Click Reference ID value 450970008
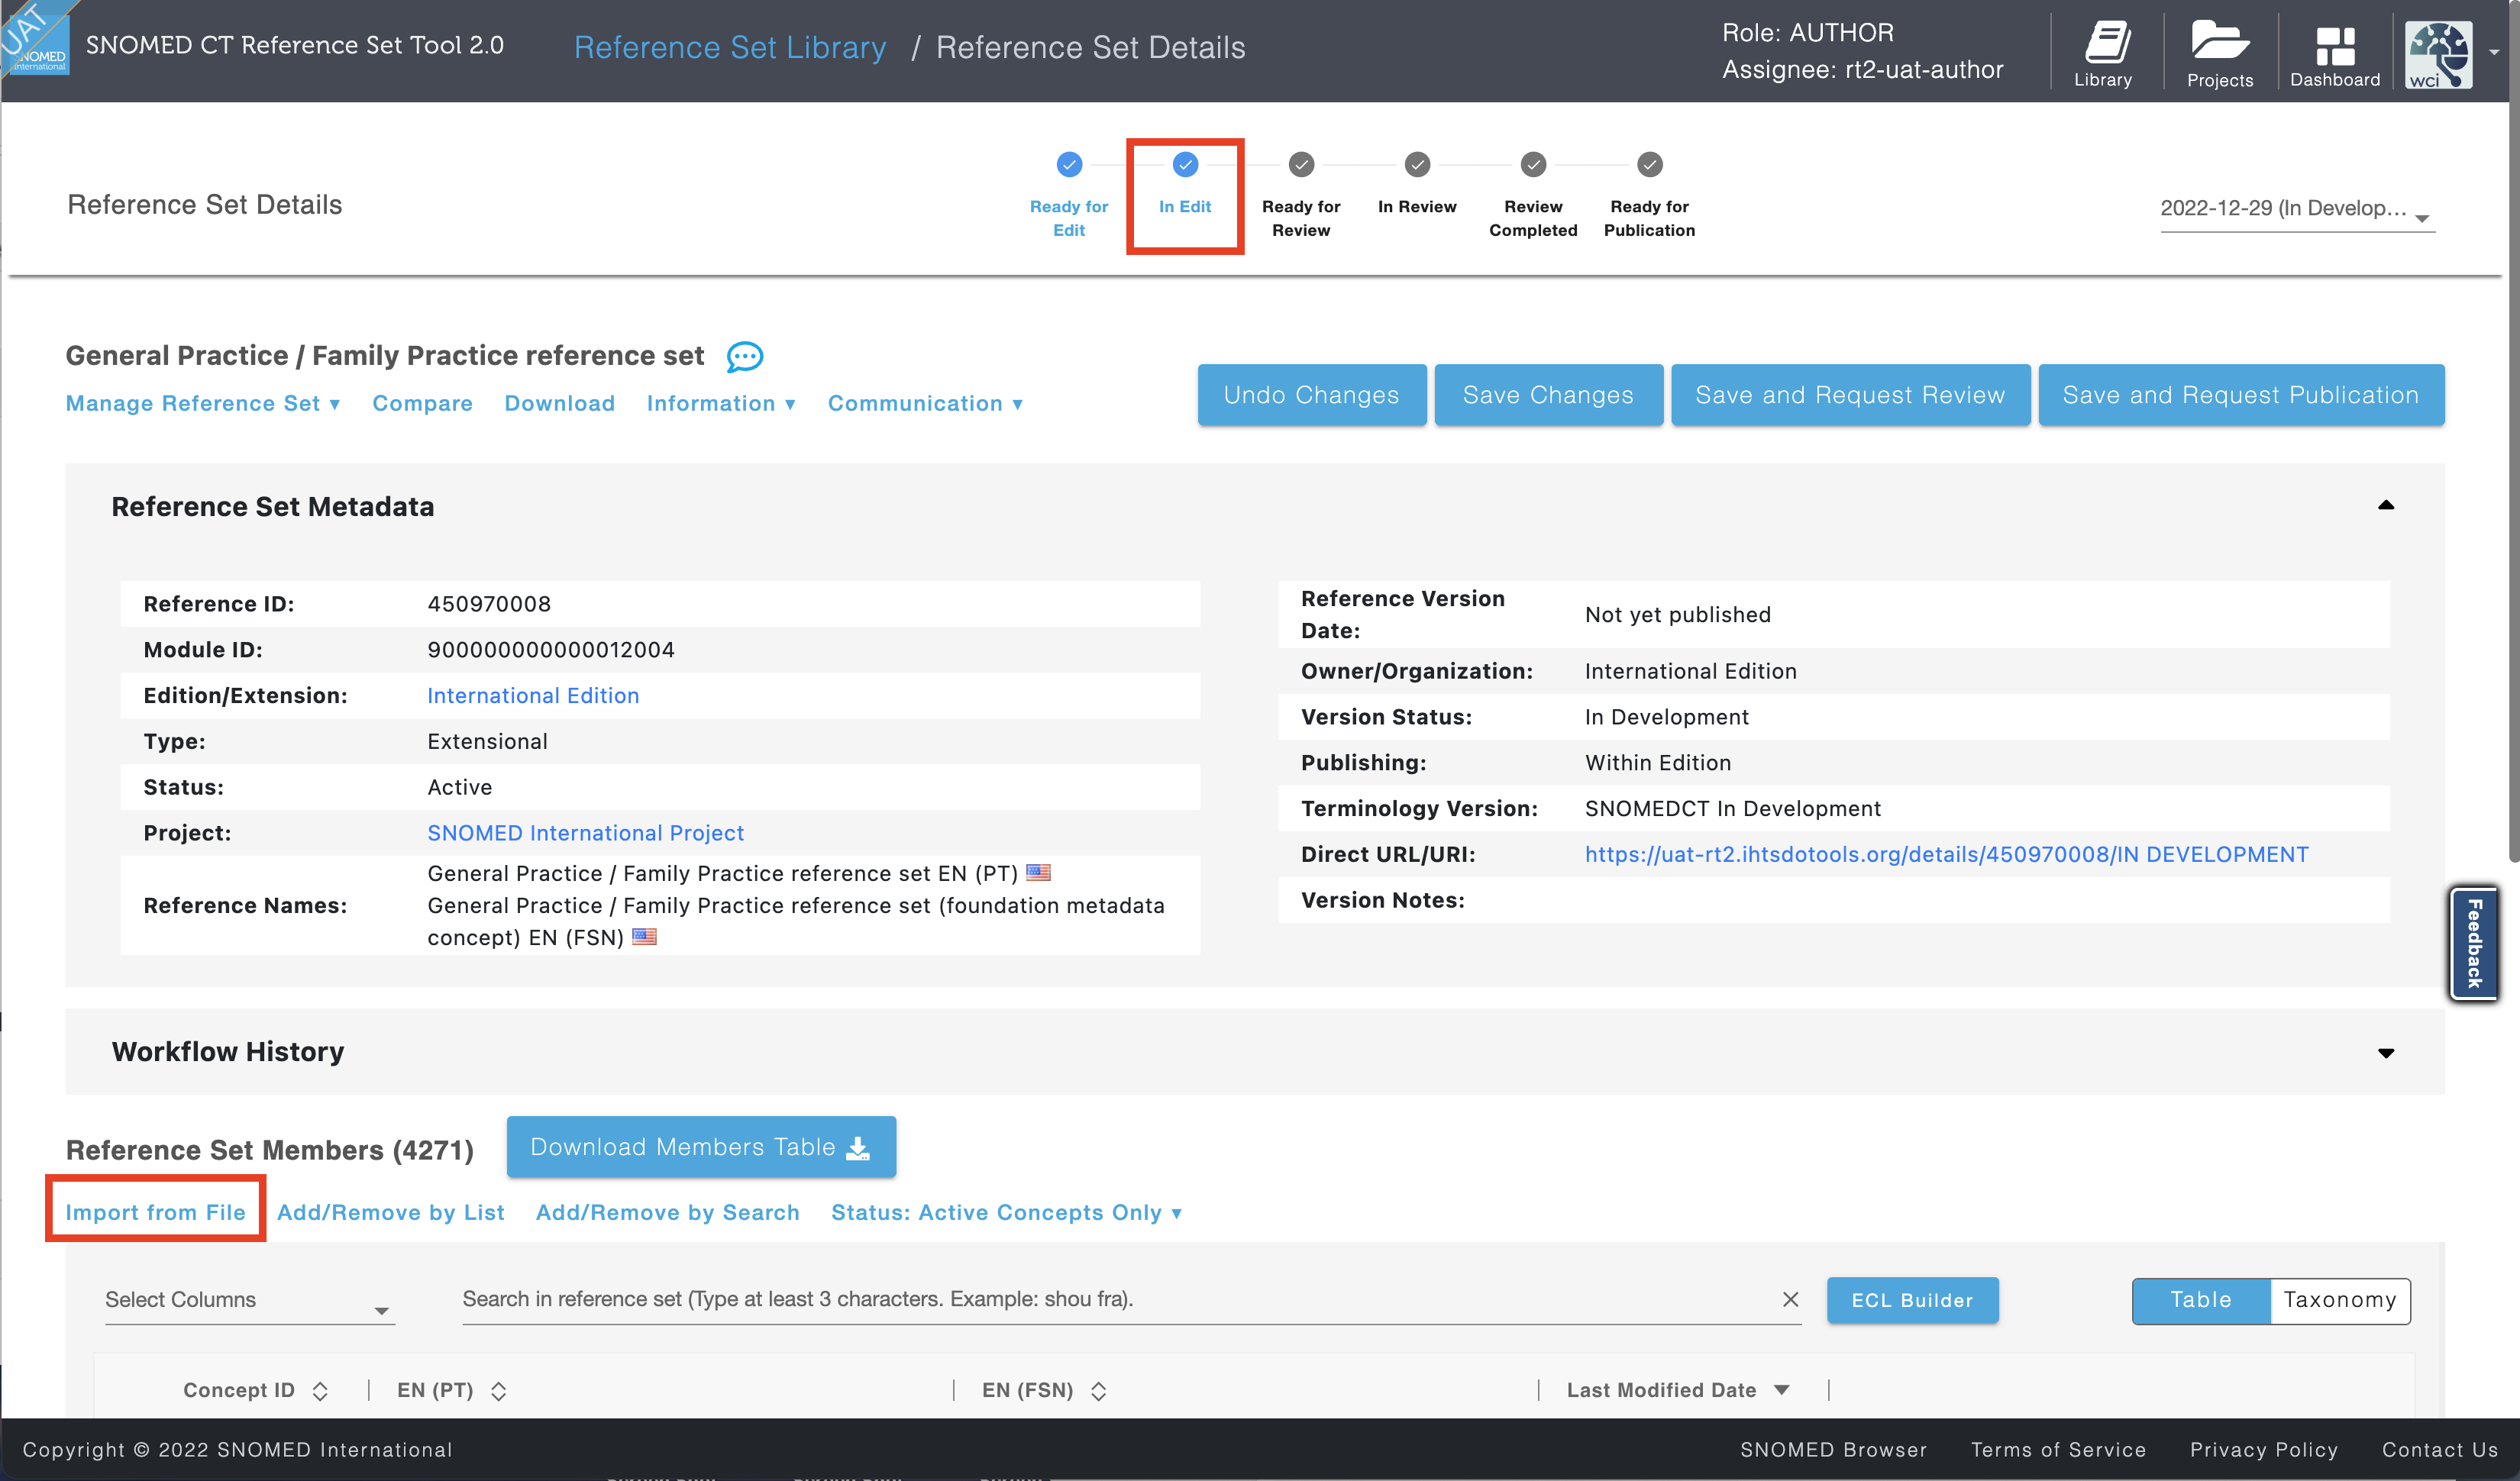 (489, 604)
